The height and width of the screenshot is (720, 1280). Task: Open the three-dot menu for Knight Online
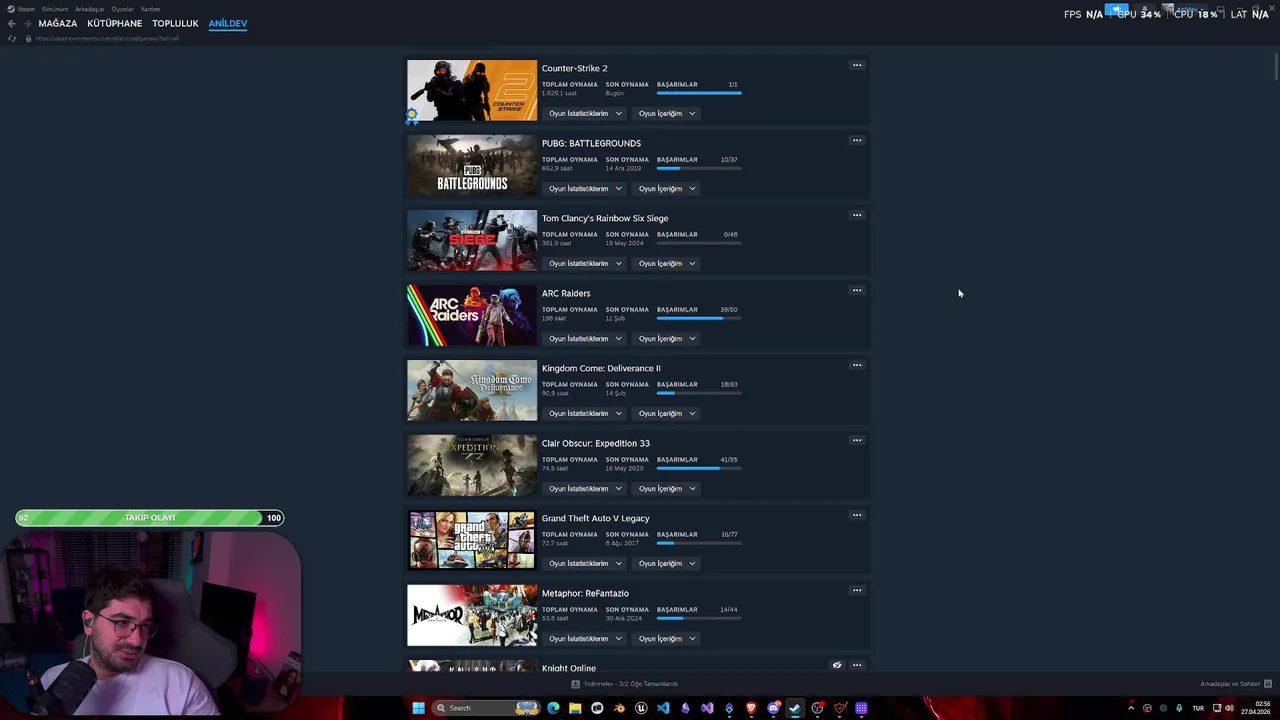[x=857, y=665]
